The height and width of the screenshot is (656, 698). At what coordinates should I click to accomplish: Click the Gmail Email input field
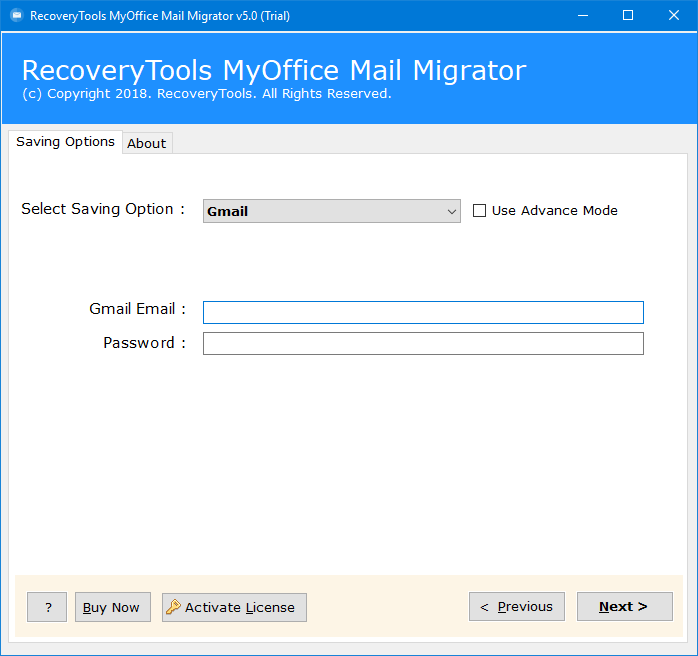[x=423, y=312]
